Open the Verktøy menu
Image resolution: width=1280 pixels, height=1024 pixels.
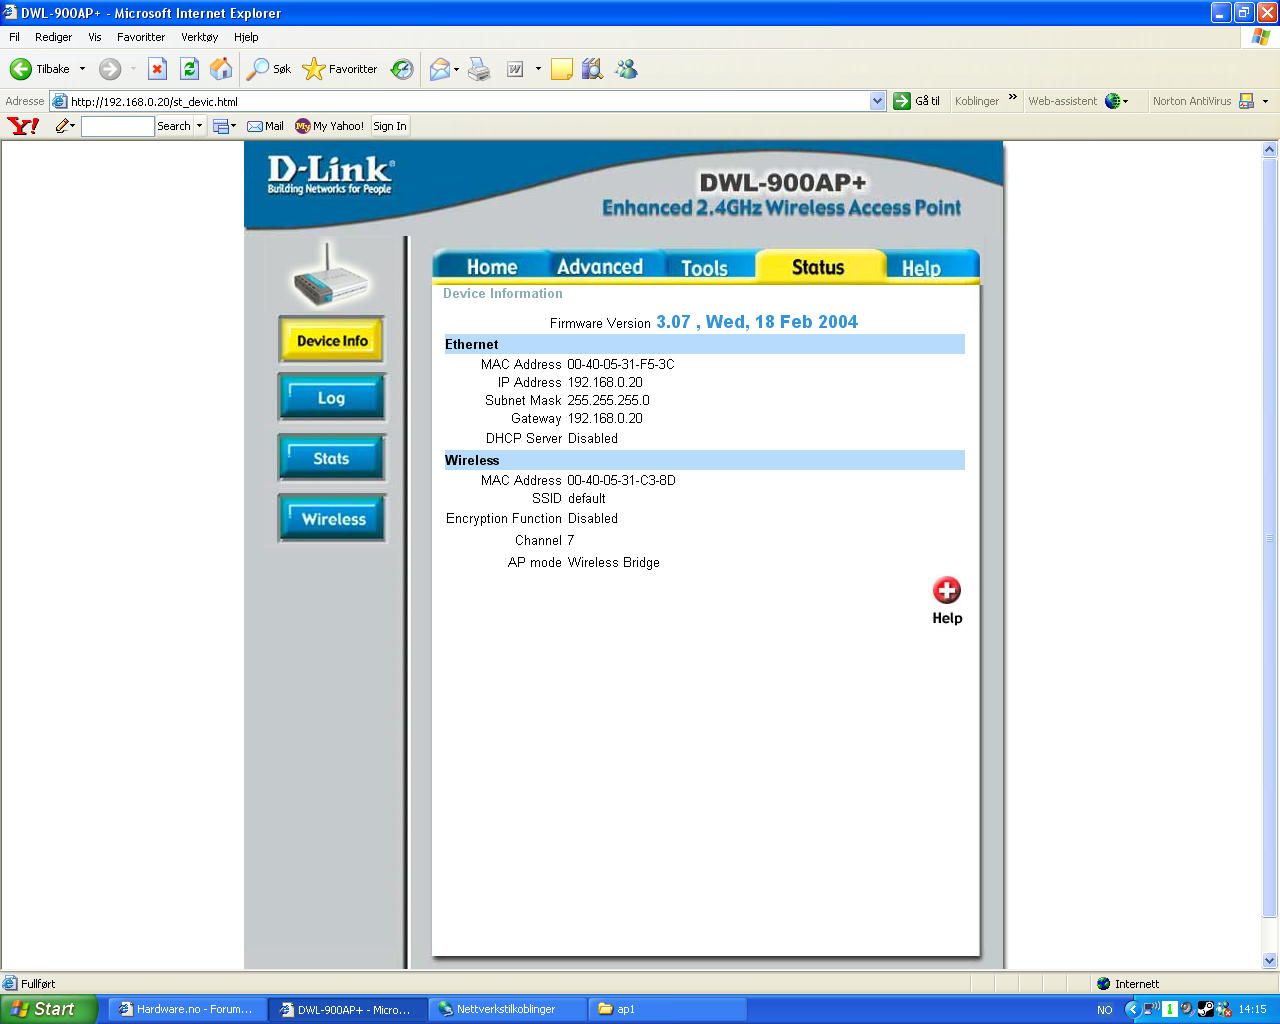(x=199, y=37)
